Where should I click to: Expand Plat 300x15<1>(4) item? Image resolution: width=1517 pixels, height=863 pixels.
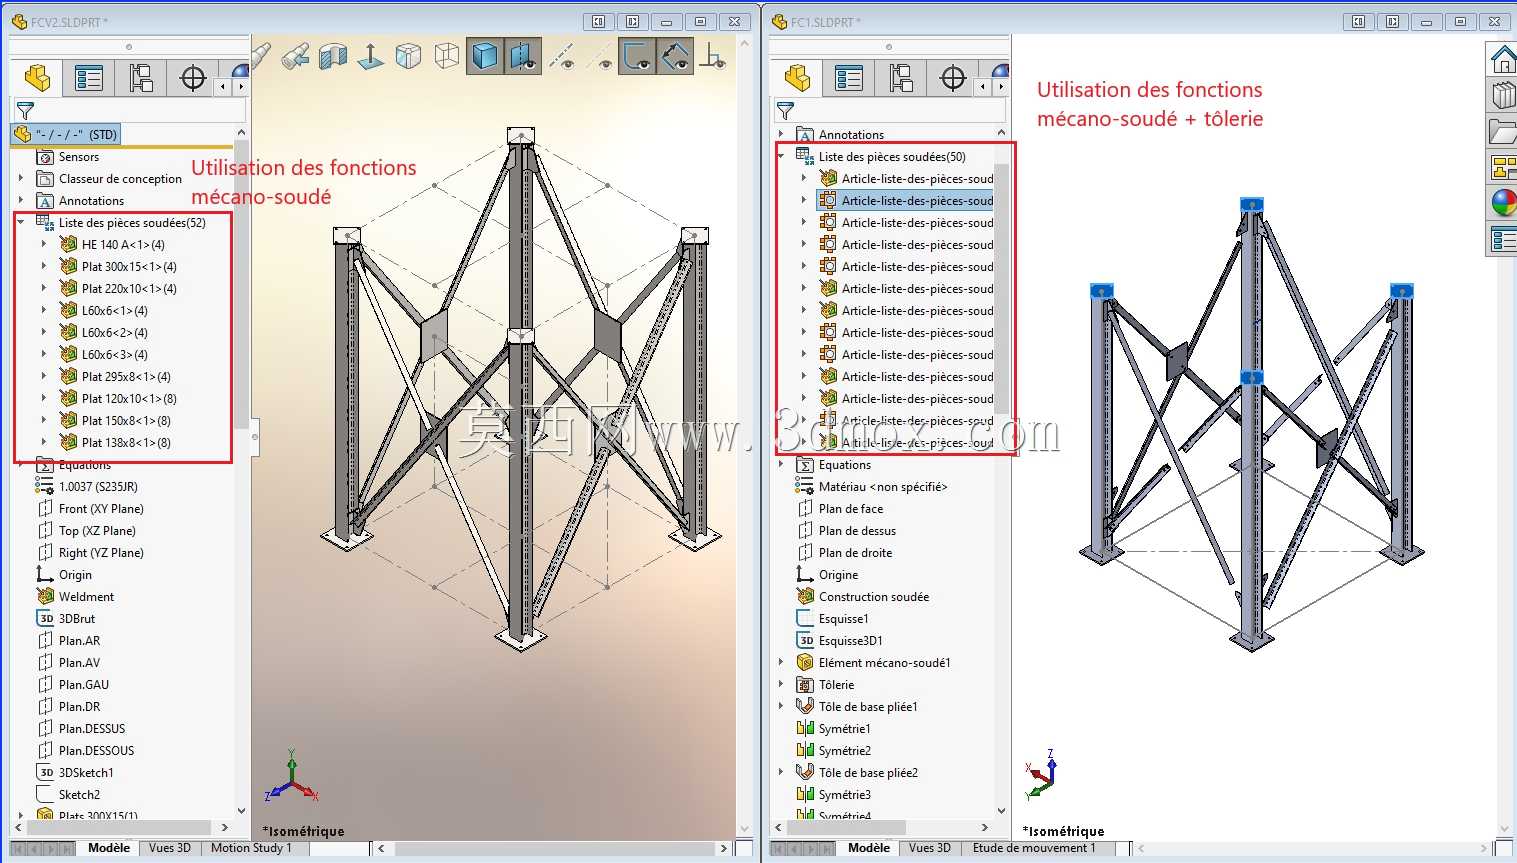(44, 266)
